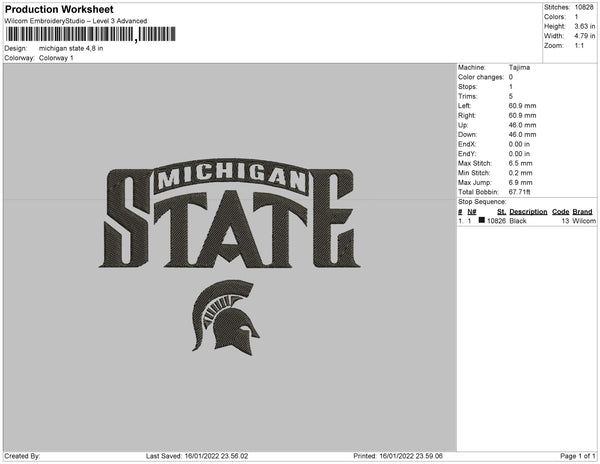Click the Machine value 'Tajima'

pyautogui.click(x=519, y=68)
